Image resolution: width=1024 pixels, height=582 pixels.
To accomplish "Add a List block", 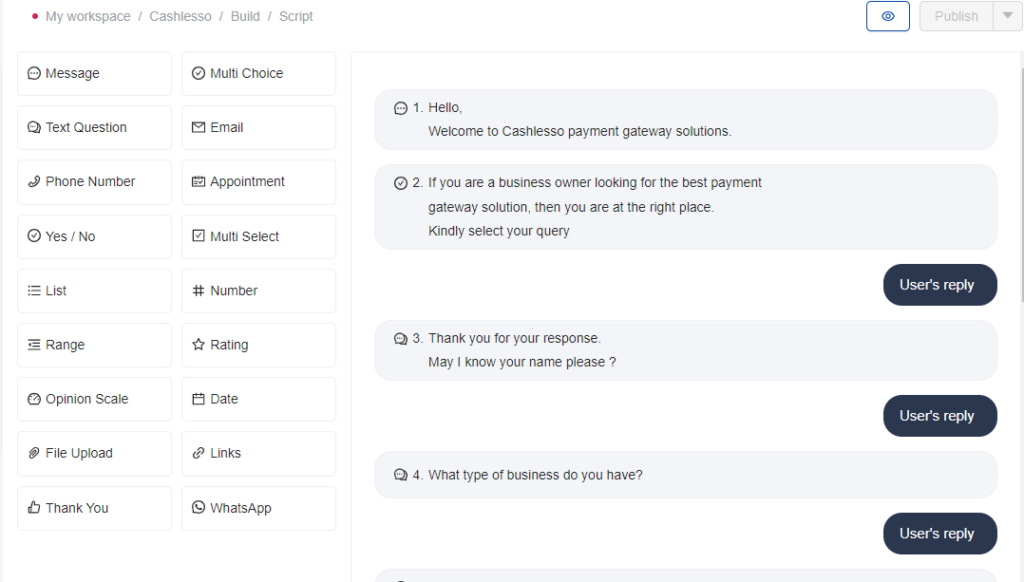I will 95,291.
